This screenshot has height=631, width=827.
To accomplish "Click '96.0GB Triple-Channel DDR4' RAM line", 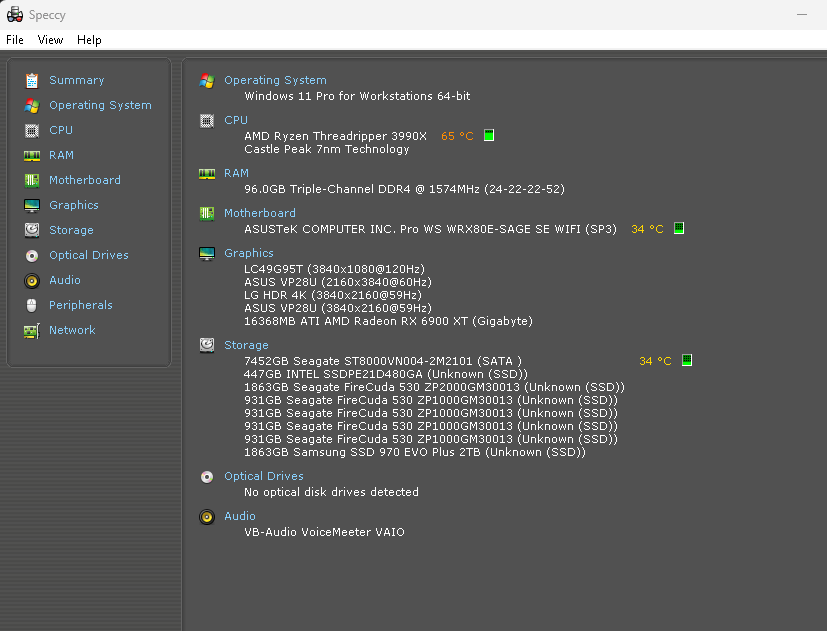I will pyautogui.click(x=404, y=189).
